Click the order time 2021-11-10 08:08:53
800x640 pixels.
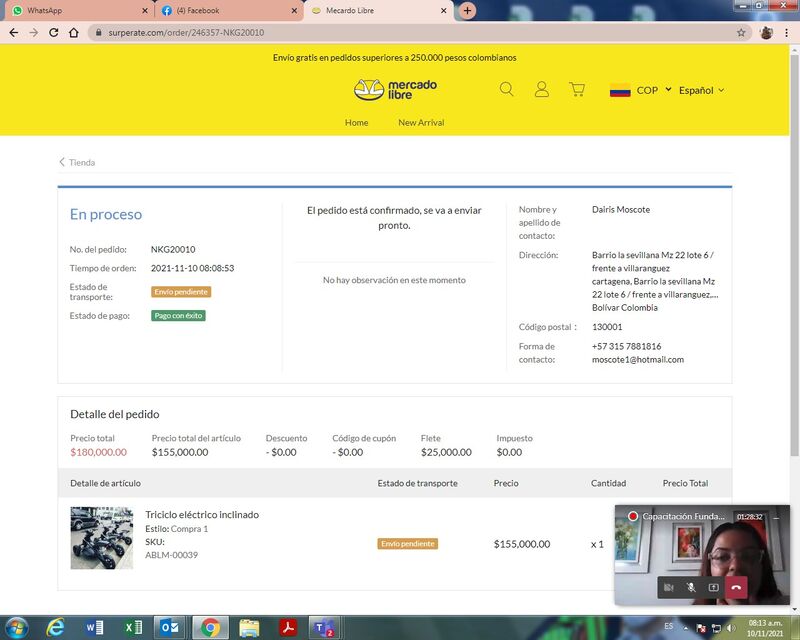tap(192, 268)
